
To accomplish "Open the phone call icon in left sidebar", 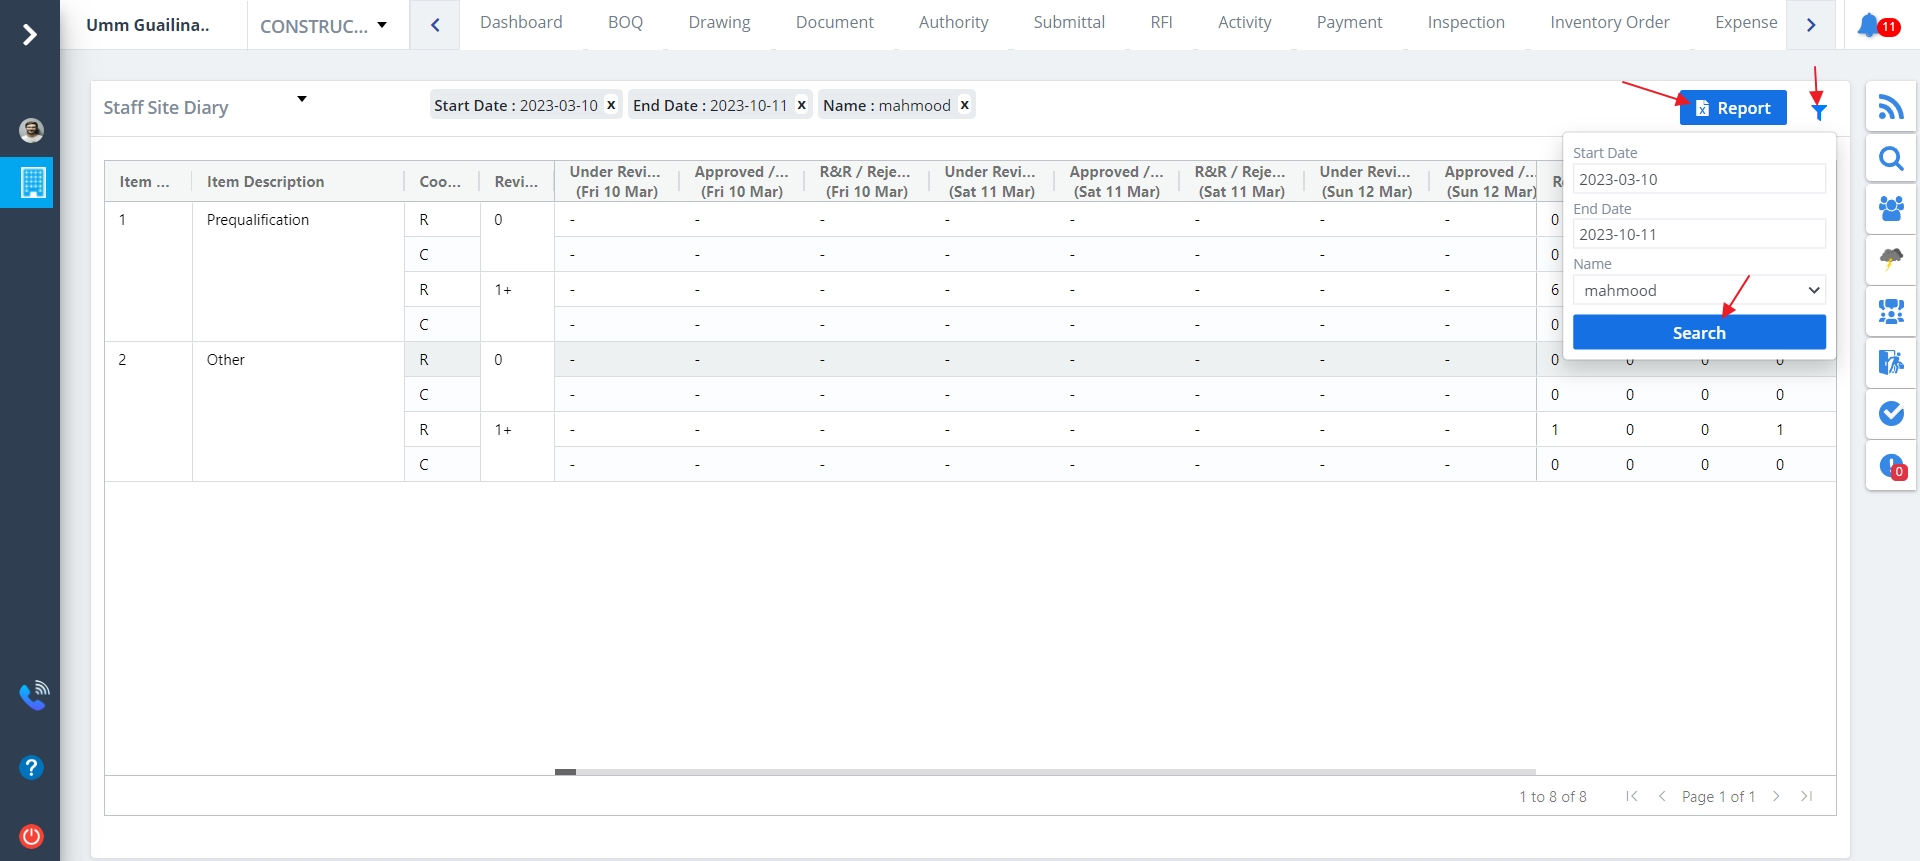I will click(x=33, y=695).
